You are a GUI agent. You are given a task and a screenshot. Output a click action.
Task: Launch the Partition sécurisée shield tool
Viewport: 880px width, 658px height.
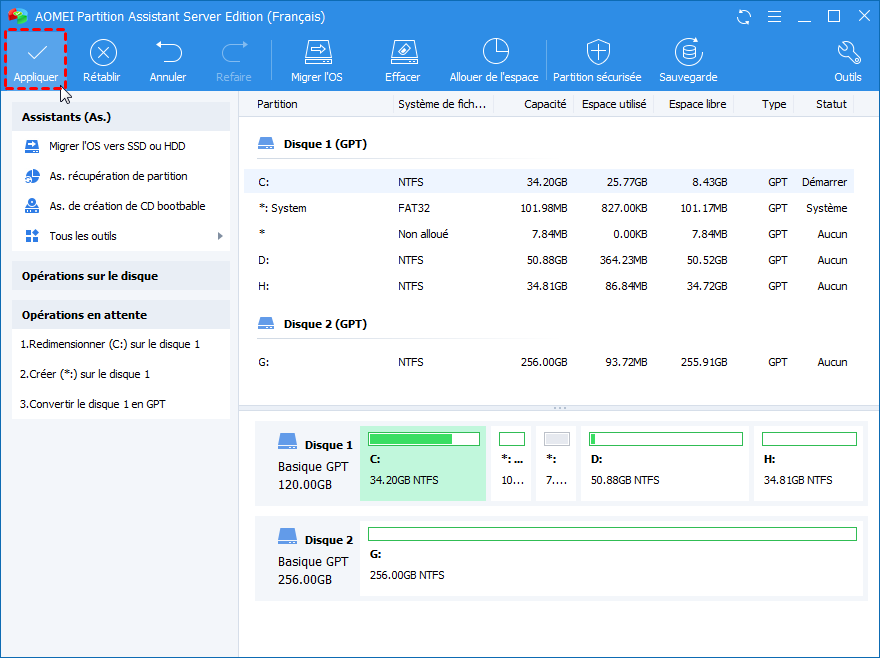(x=597, y=53)
